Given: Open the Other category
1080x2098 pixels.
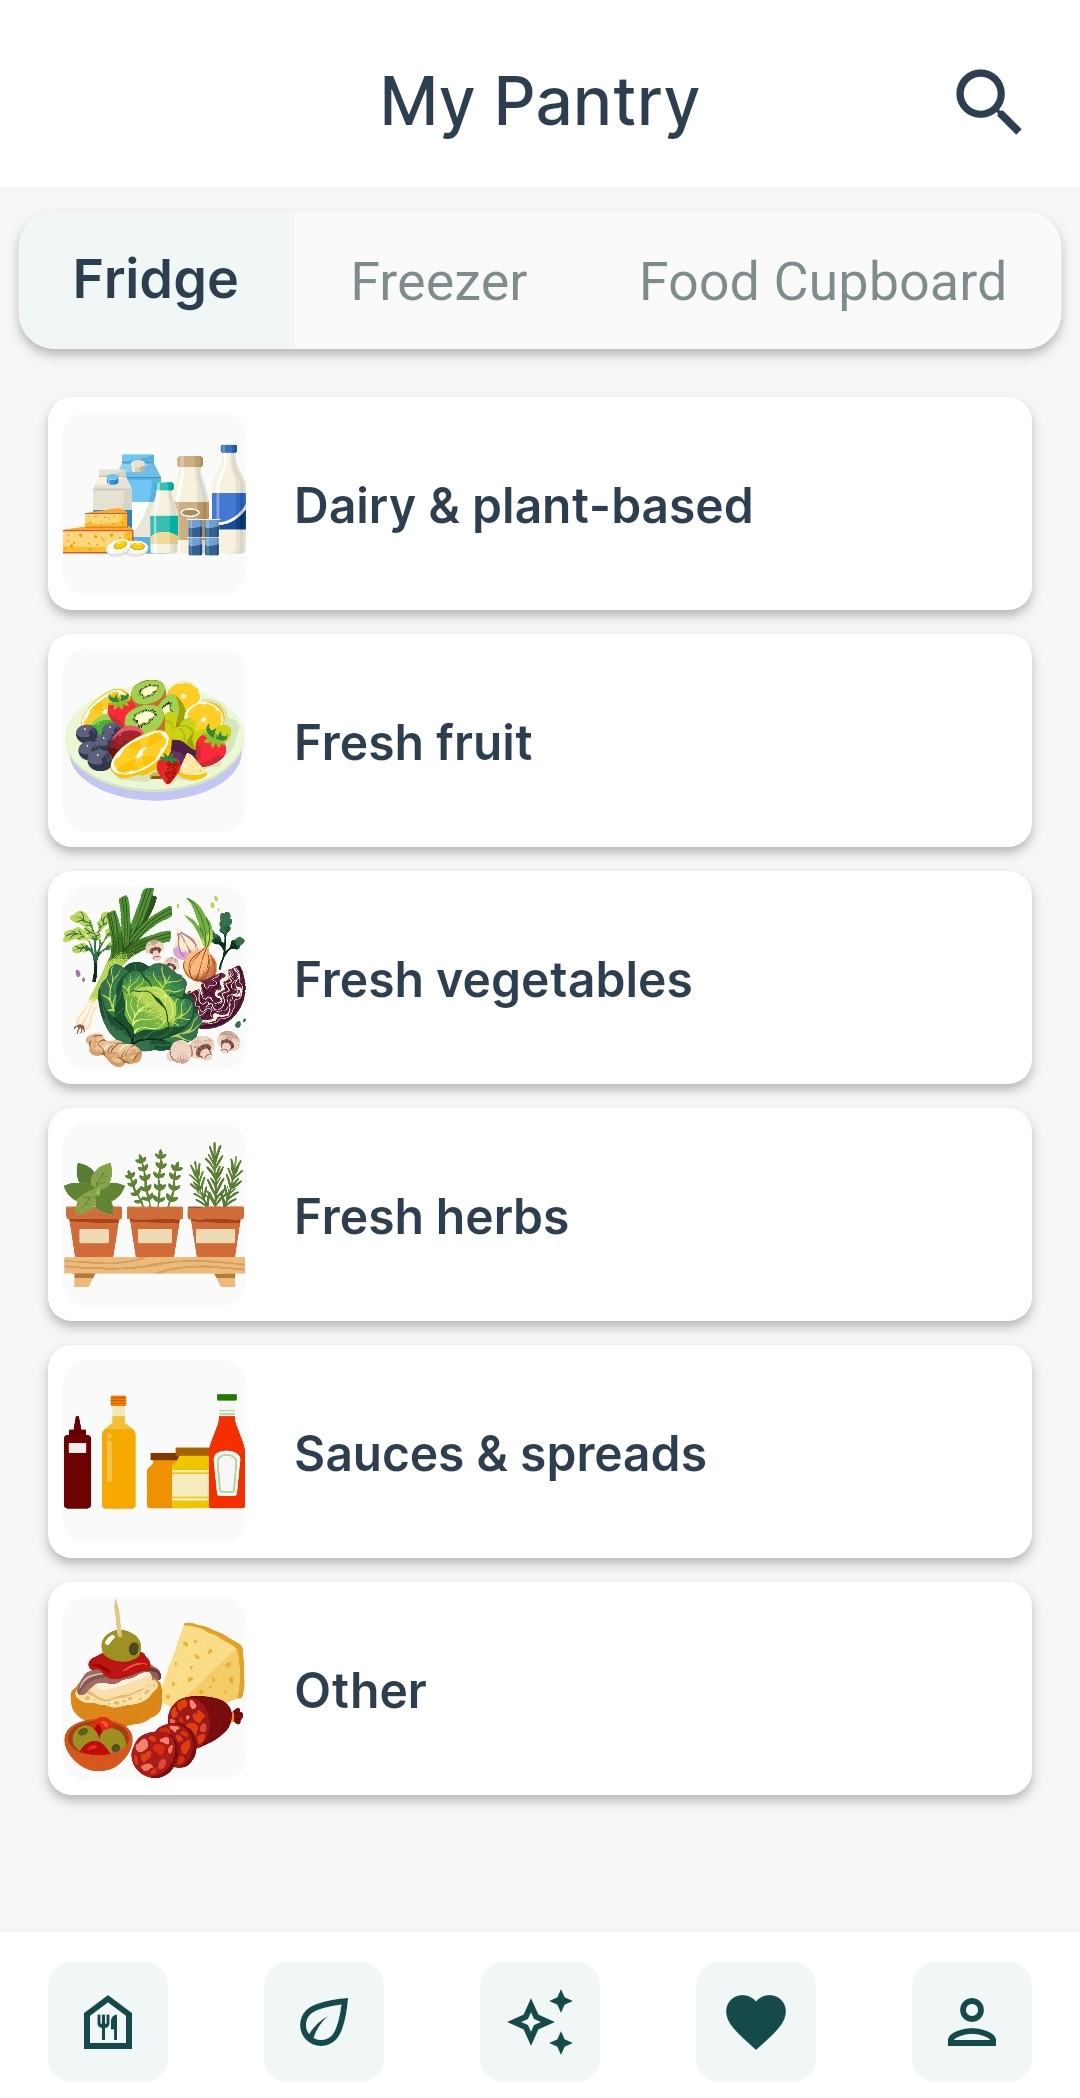Looking at the screenshot, I should point(540,1689).
